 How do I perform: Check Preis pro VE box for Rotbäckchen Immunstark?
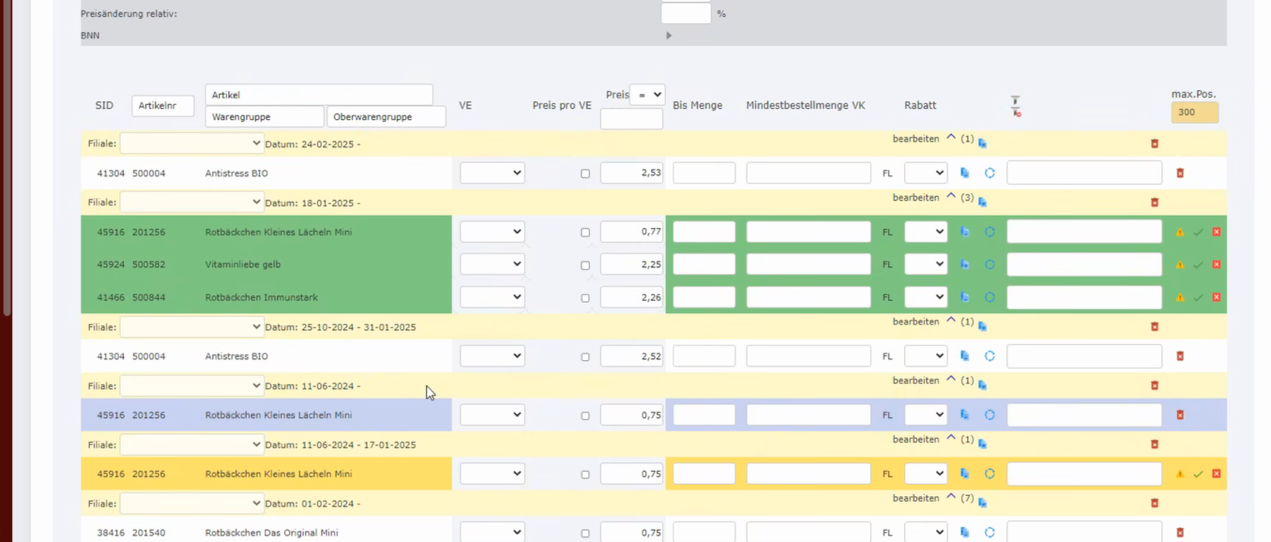click(x=585, y=298)
